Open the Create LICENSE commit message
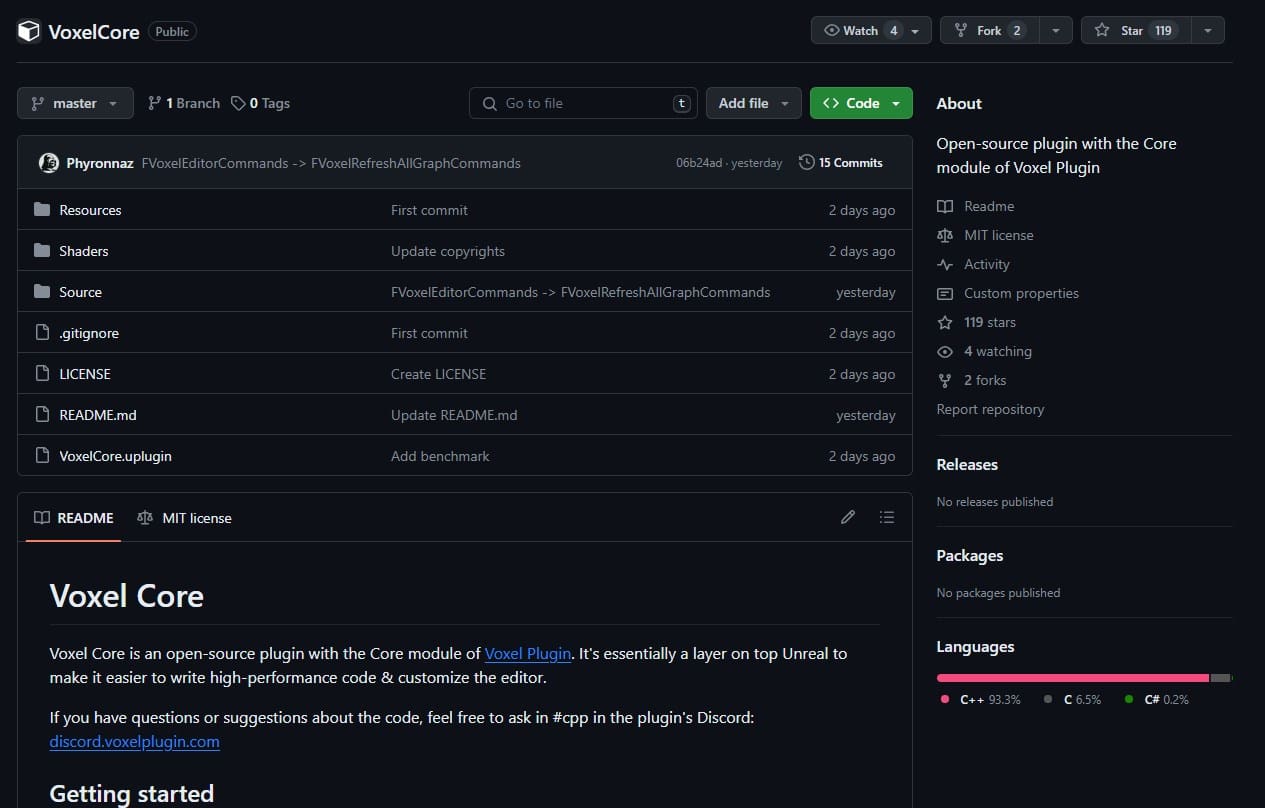Image resolution: width=1265 pixels, height=808 pixels. [x=438, y=374]
